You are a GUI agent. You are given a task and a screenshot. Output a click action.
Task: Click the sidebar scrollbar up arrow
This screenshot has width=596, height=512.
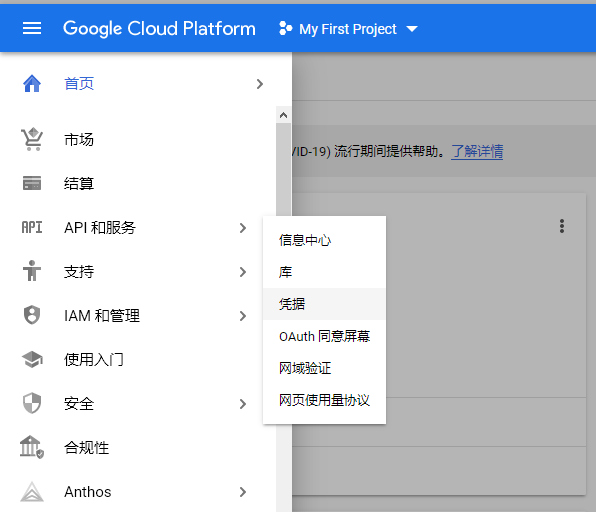[283, 115]
